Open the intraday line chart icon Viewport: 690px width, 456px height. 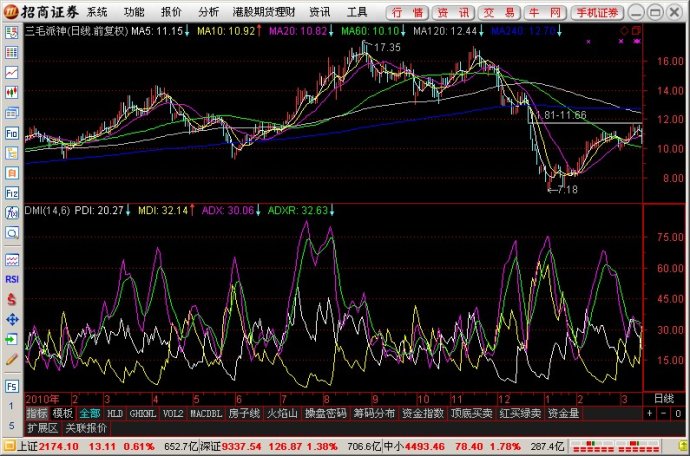coord(11,73)
